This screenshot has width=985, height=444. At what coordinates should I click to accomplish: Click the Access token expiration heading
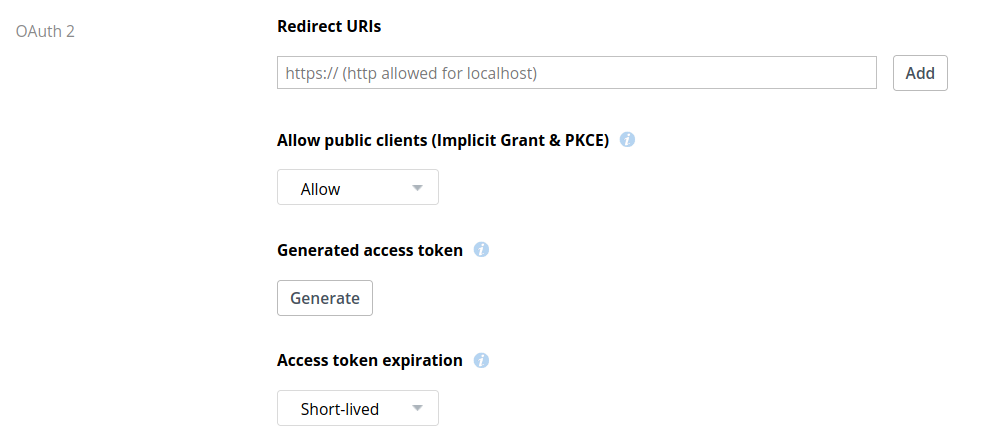pos(369,360)
